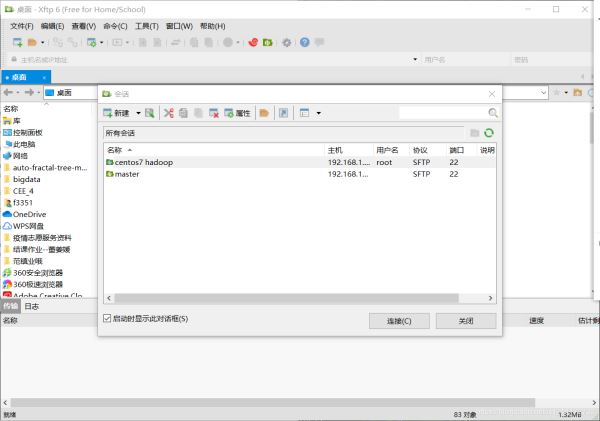The width and height of the screenshot is (600, 421).
Task: Click the settings gear icon in main toolbar
Action: [x=287, y=42]
